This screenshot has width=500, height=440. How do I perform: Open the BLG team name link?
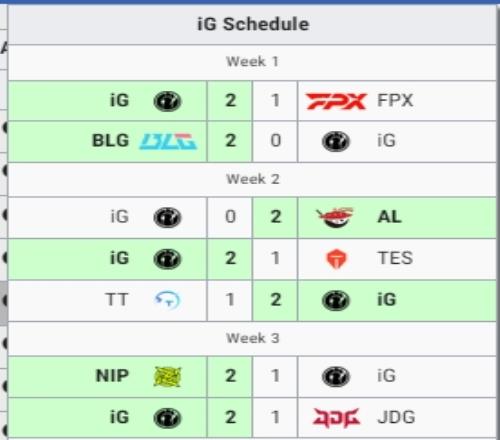click(110, 140)
